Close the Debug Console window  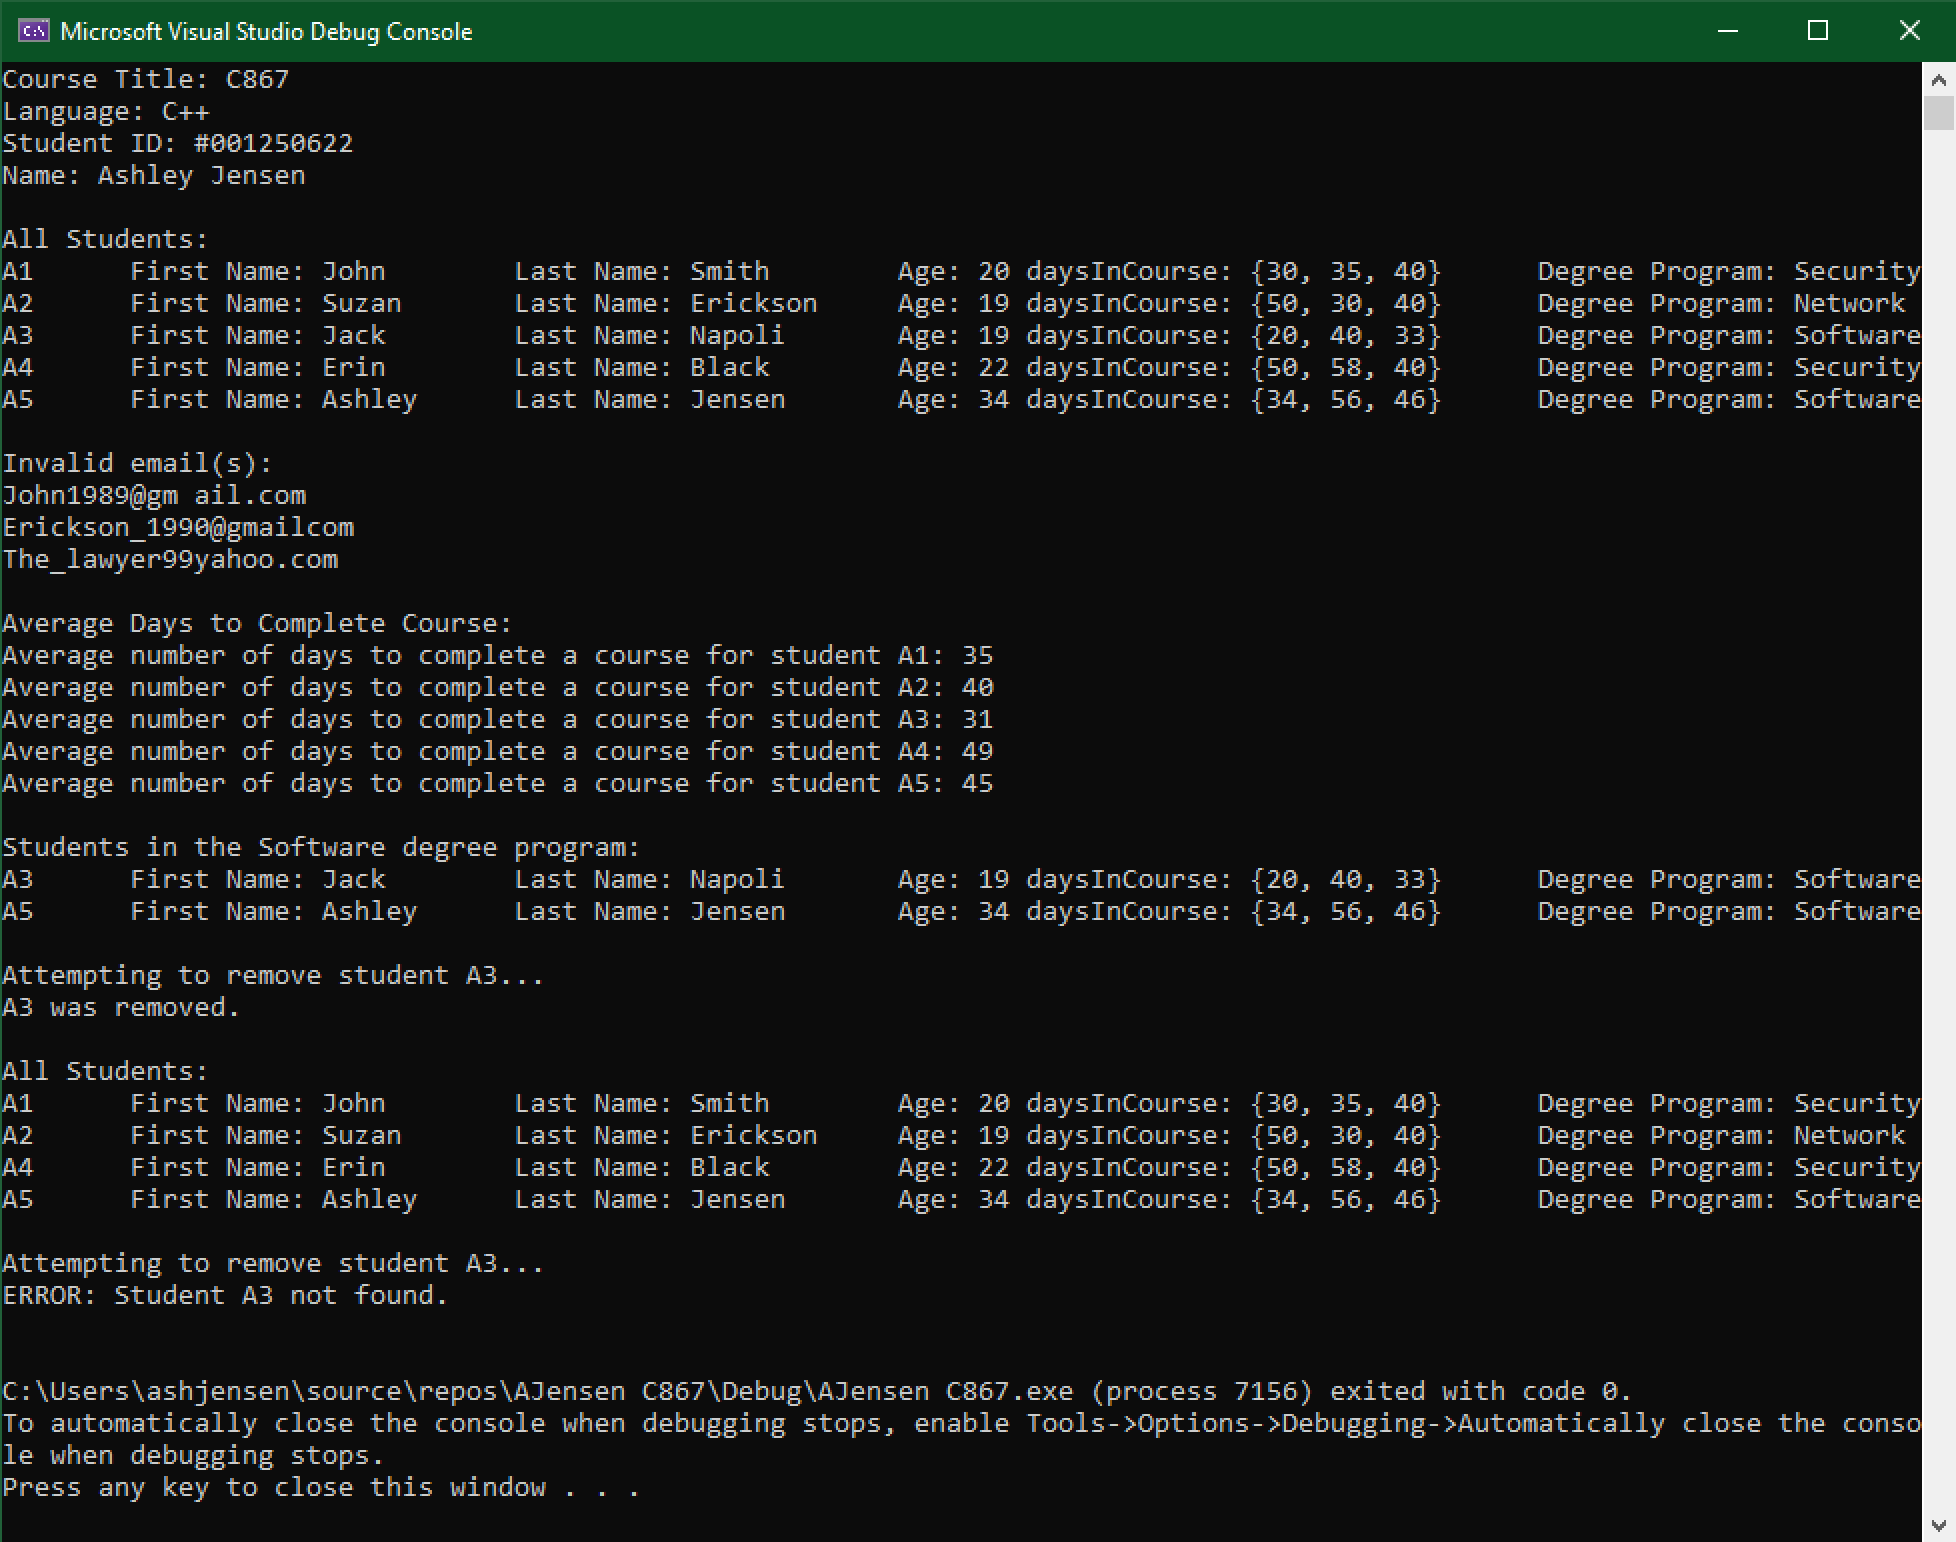tap(1910, 30)
